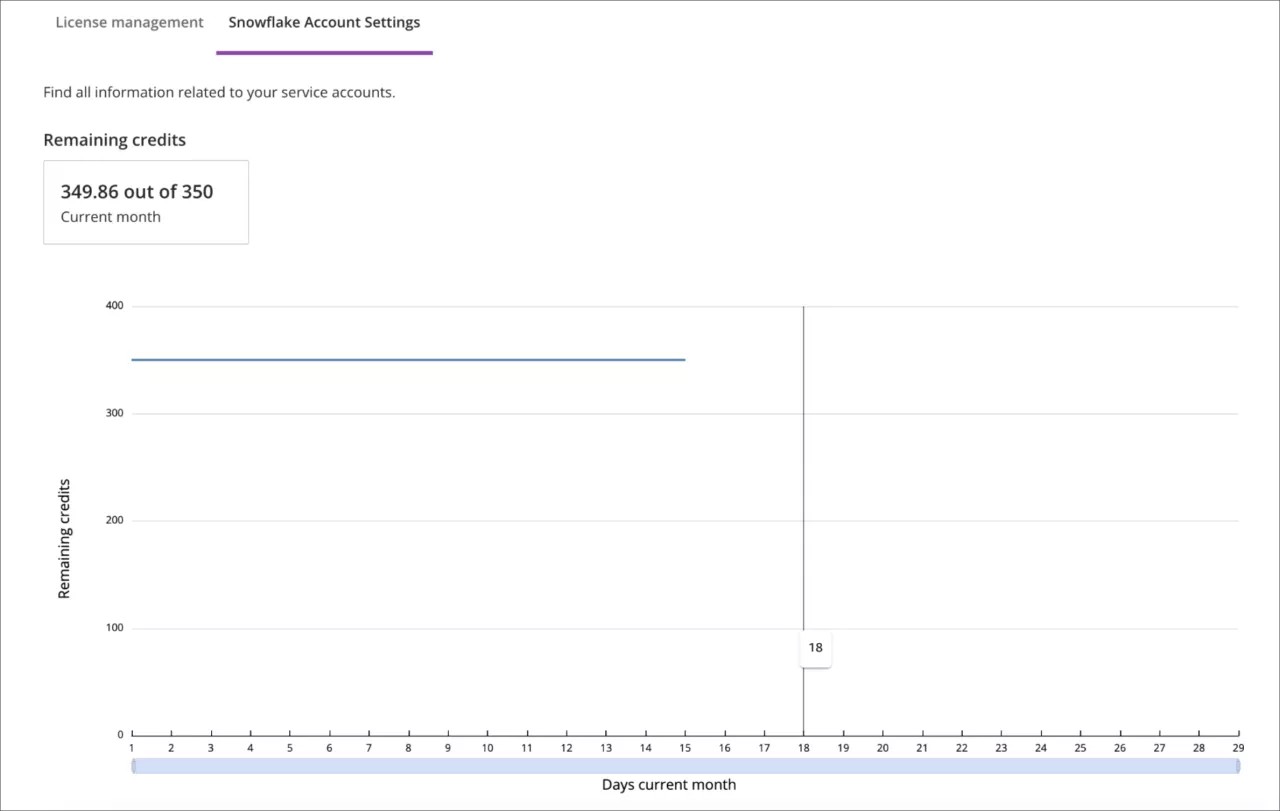Click the vertical crosshair line on the chart
The image size is (1280, 811).
pyautogui.click(x=804, y=450)
